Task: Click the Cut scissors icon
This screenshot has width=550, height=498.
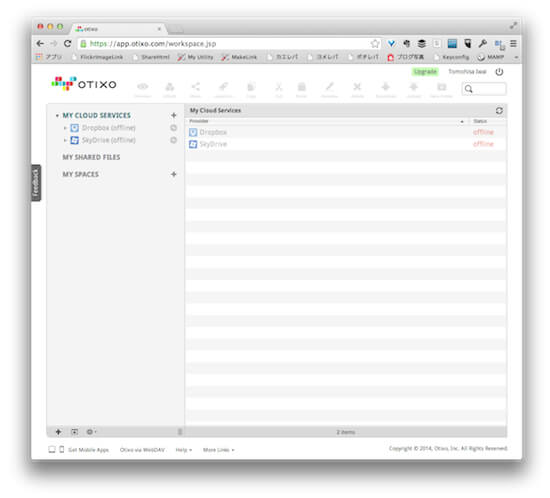Action: [x=279, y=87]
